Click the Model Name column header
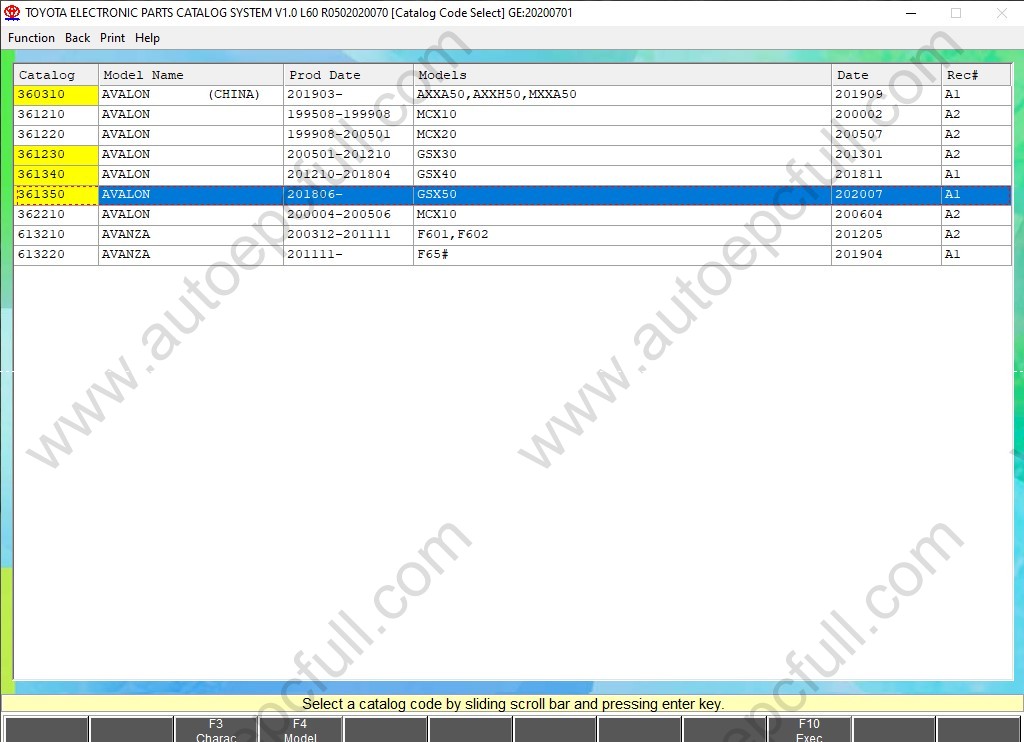The image size is (1024, 742). click(x=191, y=74)
